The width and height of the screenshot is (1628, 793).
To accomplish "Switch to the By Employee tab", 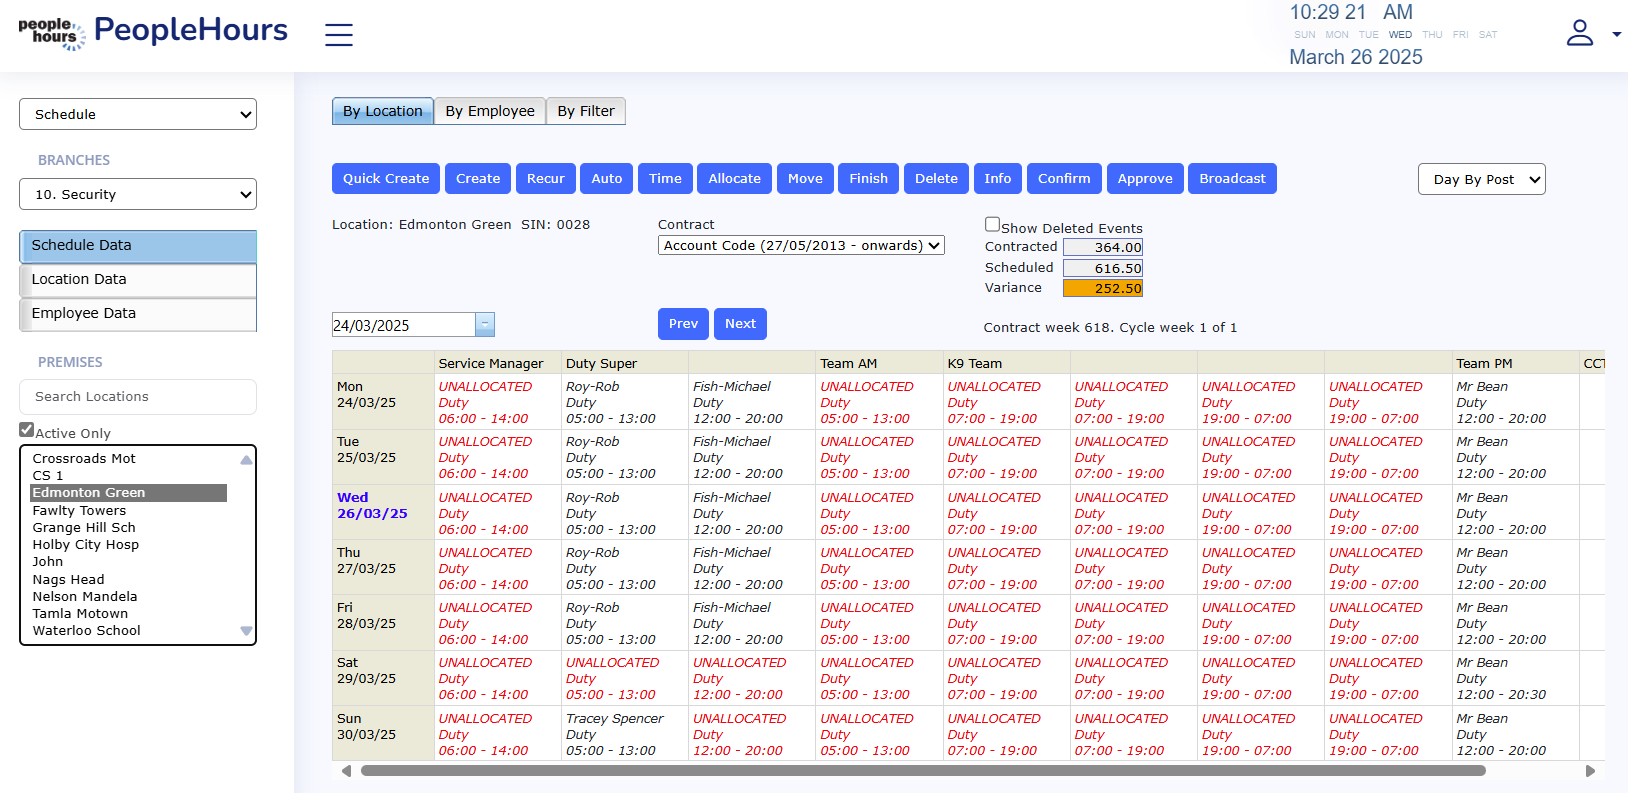I will pos(490,111).
